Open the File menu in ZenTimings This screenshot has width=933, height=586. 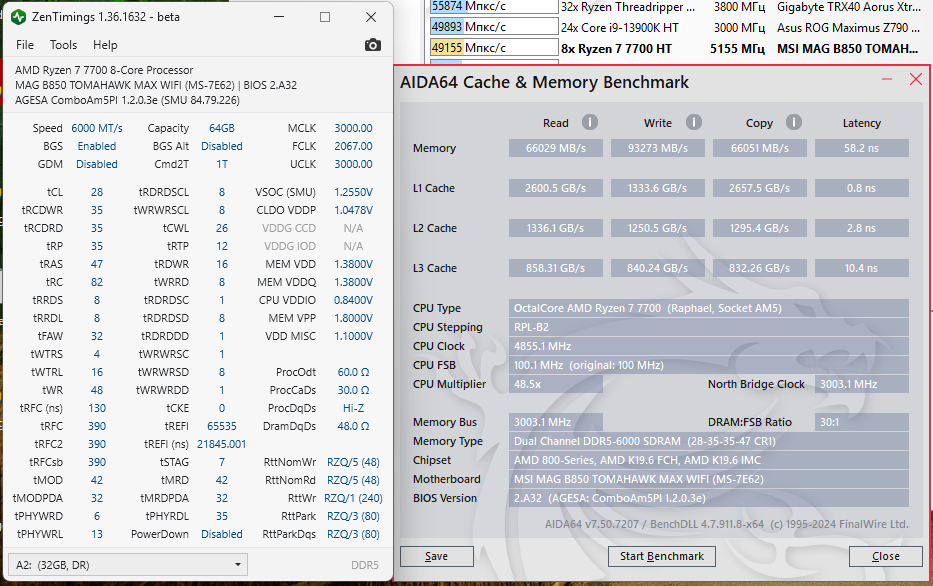pyautogui.click(x=25, y=45)
